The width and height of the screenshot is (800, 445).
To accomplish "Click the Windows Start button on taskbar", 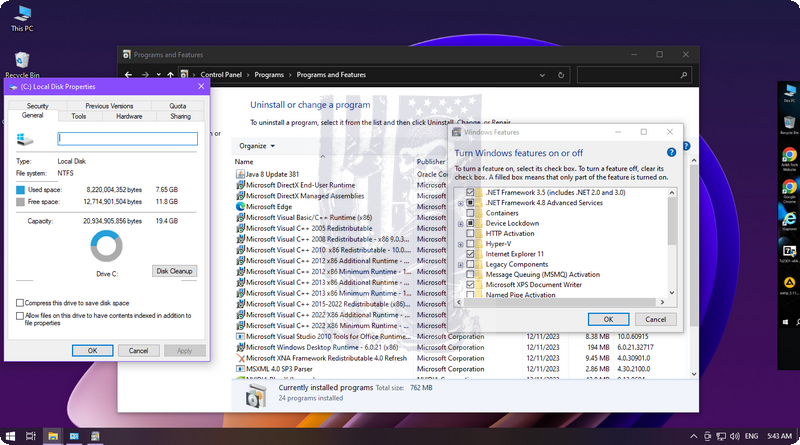I will [x=10, y=436].
